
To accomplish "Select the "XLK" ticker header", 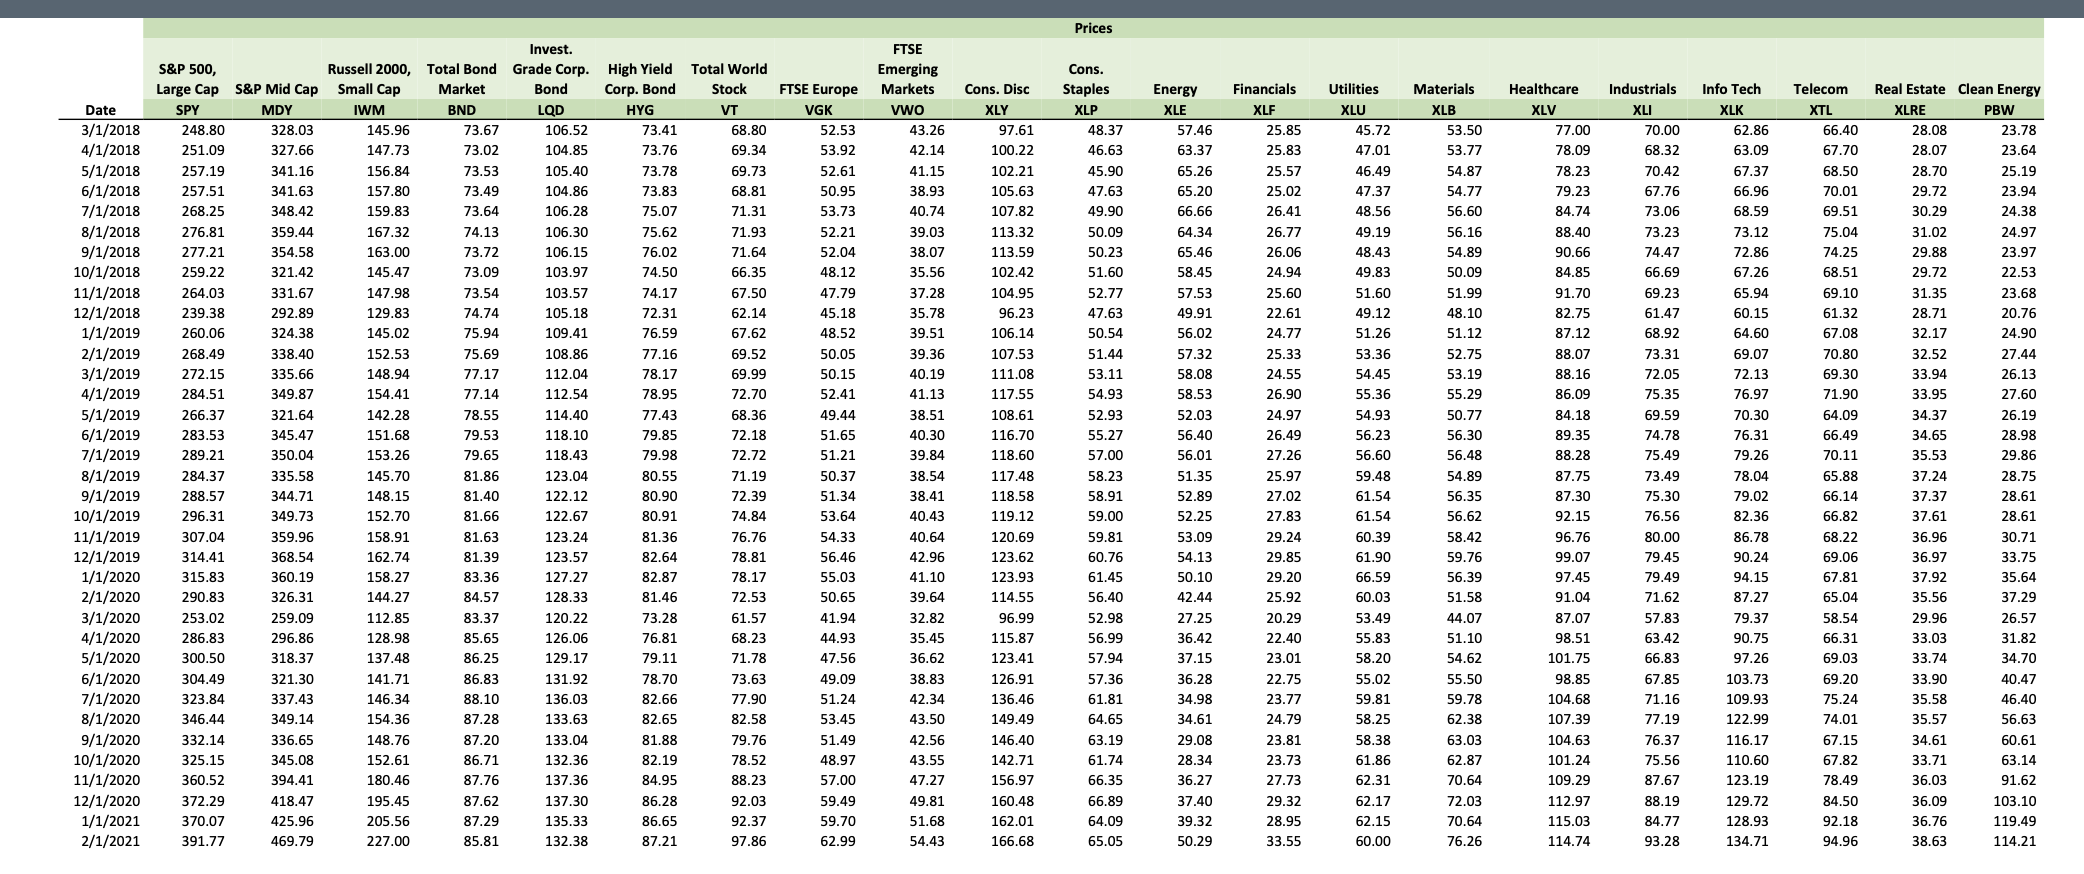I will pos(1731,110).
